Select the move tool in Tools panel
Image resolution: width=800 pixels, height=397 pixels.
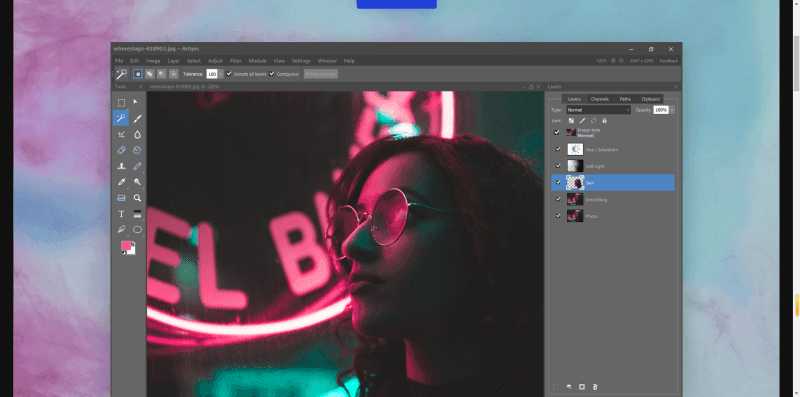pos(137,103)
